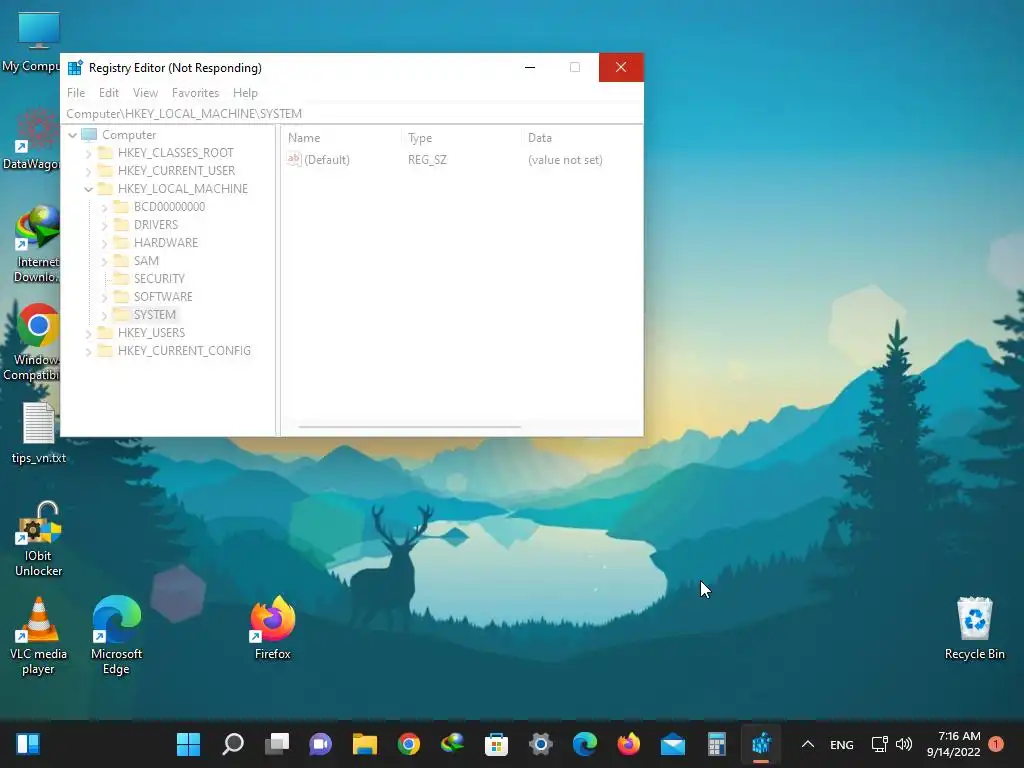Show hidden system tray icons
Image resolution: width=1024 pixels, height=768 pixels.
pos(808,744)
